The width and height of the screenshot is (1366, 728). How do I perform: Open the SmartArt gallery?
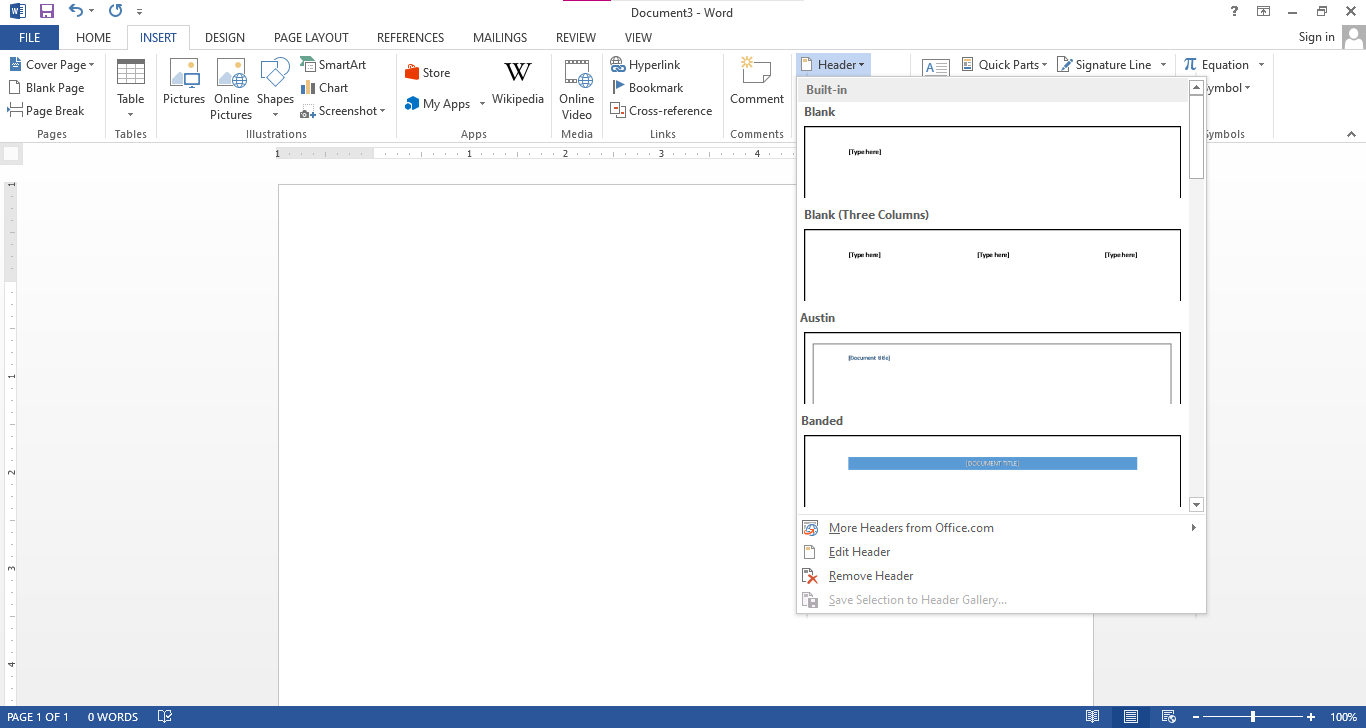point(334,63)
